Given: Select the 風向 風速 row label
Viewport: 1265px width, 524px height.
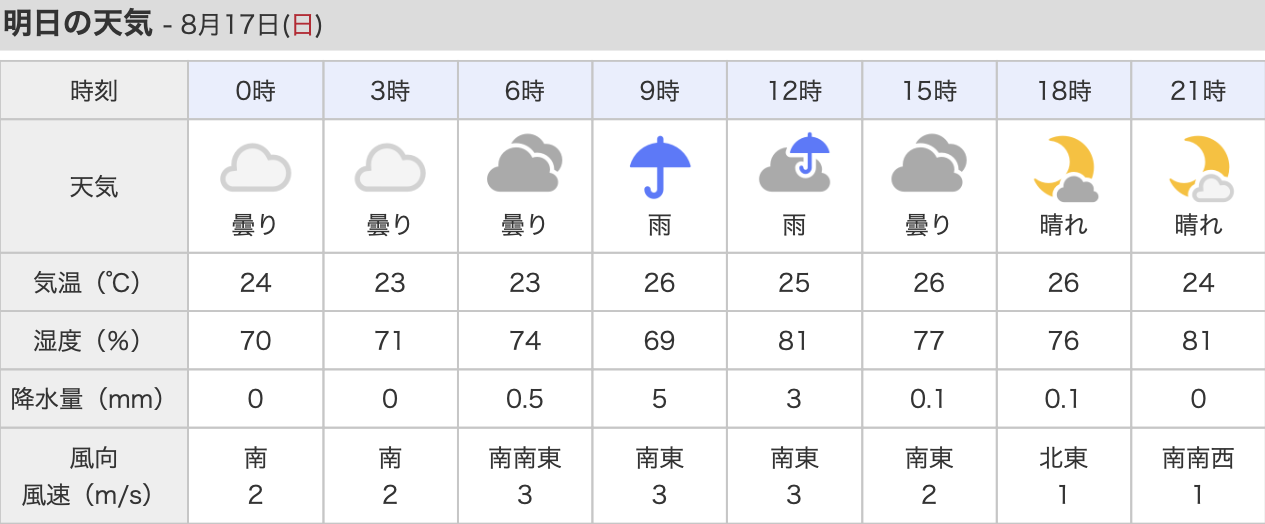Looking at the screenshot, I should 95,476.
